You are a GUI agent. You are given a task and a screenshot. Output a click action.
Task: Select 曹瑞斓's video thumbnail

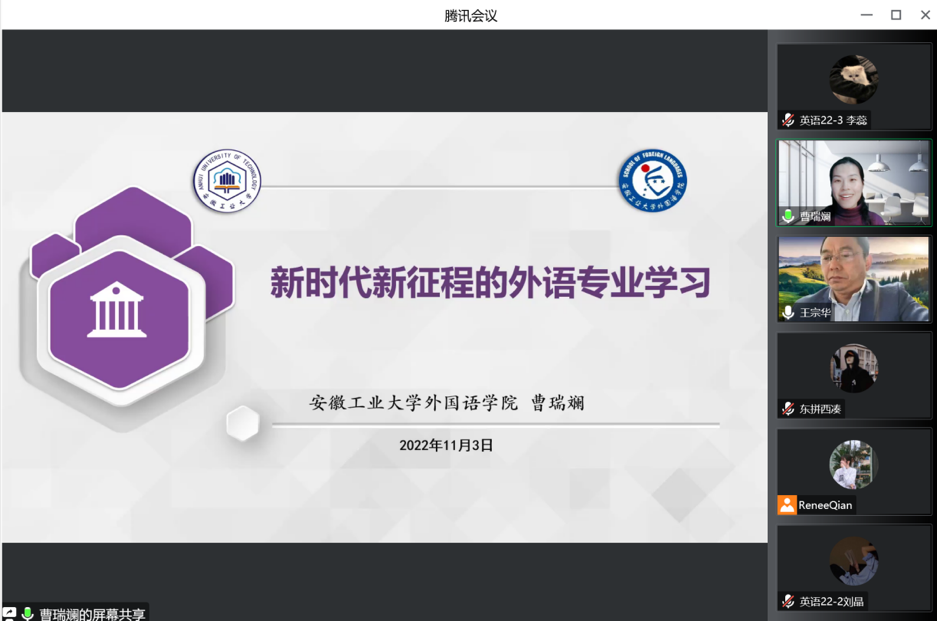pyautogui.click(x=853, y=180)
